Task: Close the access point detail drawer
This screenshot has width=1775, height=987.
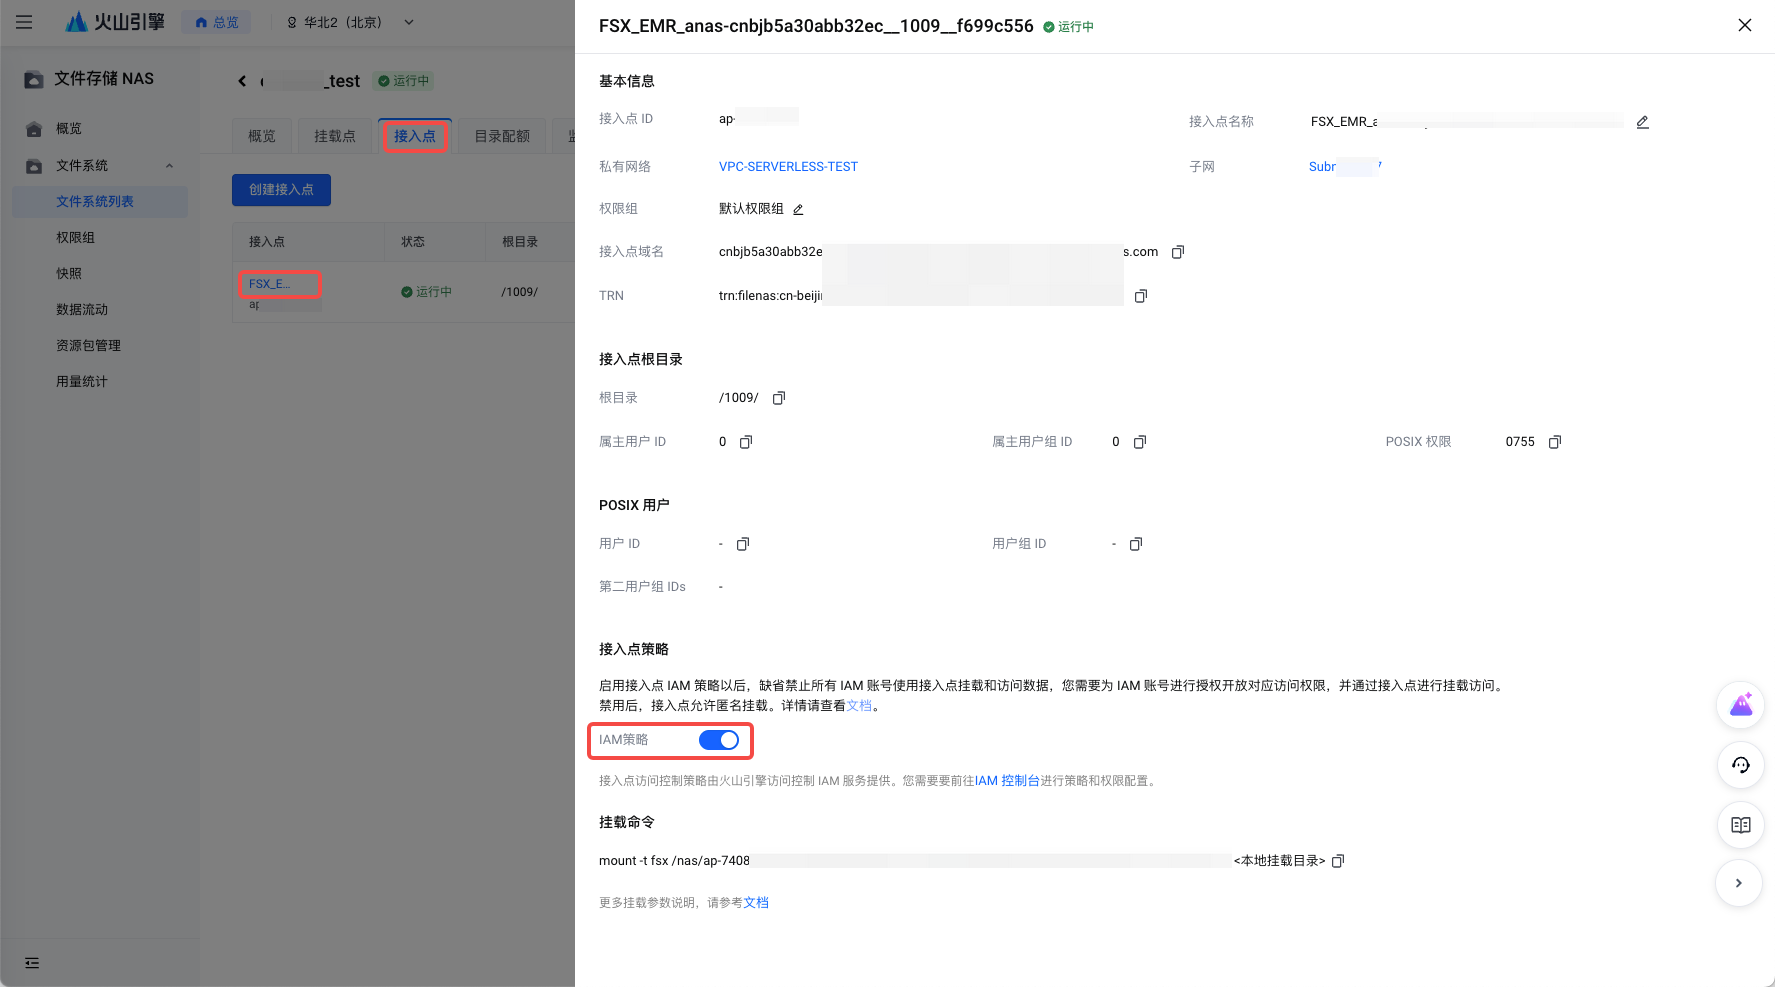Action: point(1745,26)
